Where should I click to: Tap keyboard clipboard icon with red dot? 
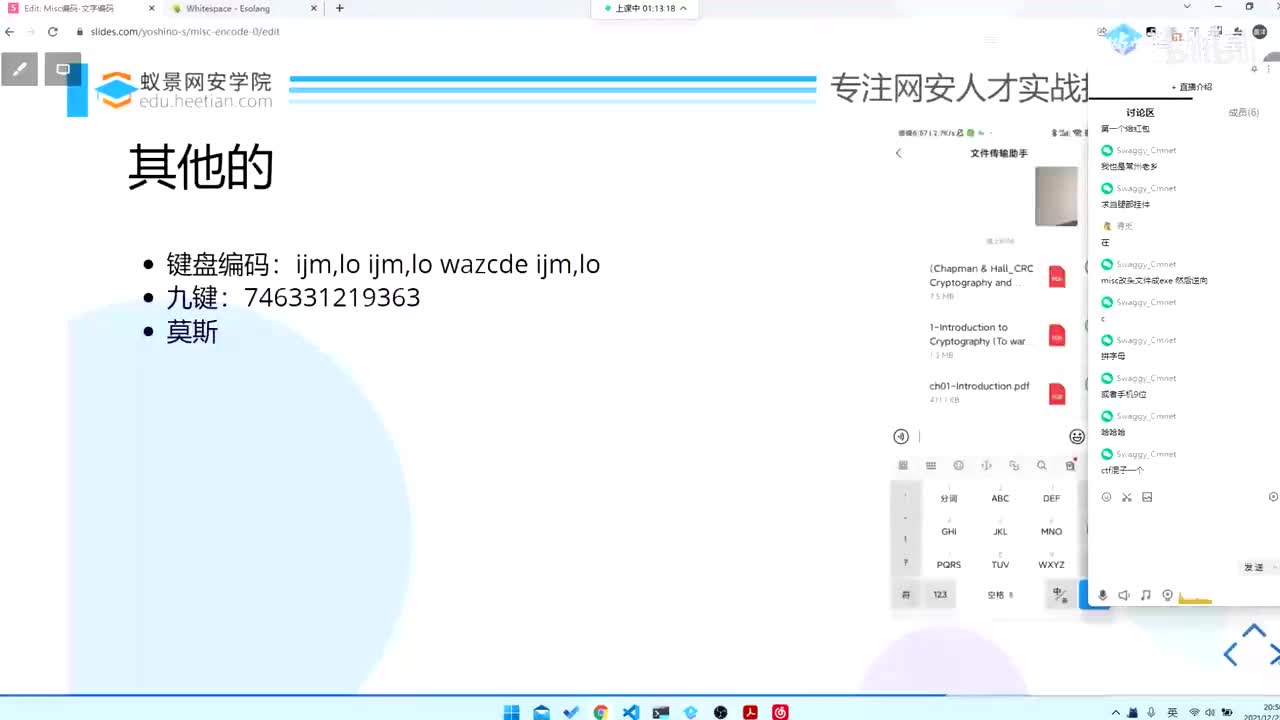[1070, 465]
